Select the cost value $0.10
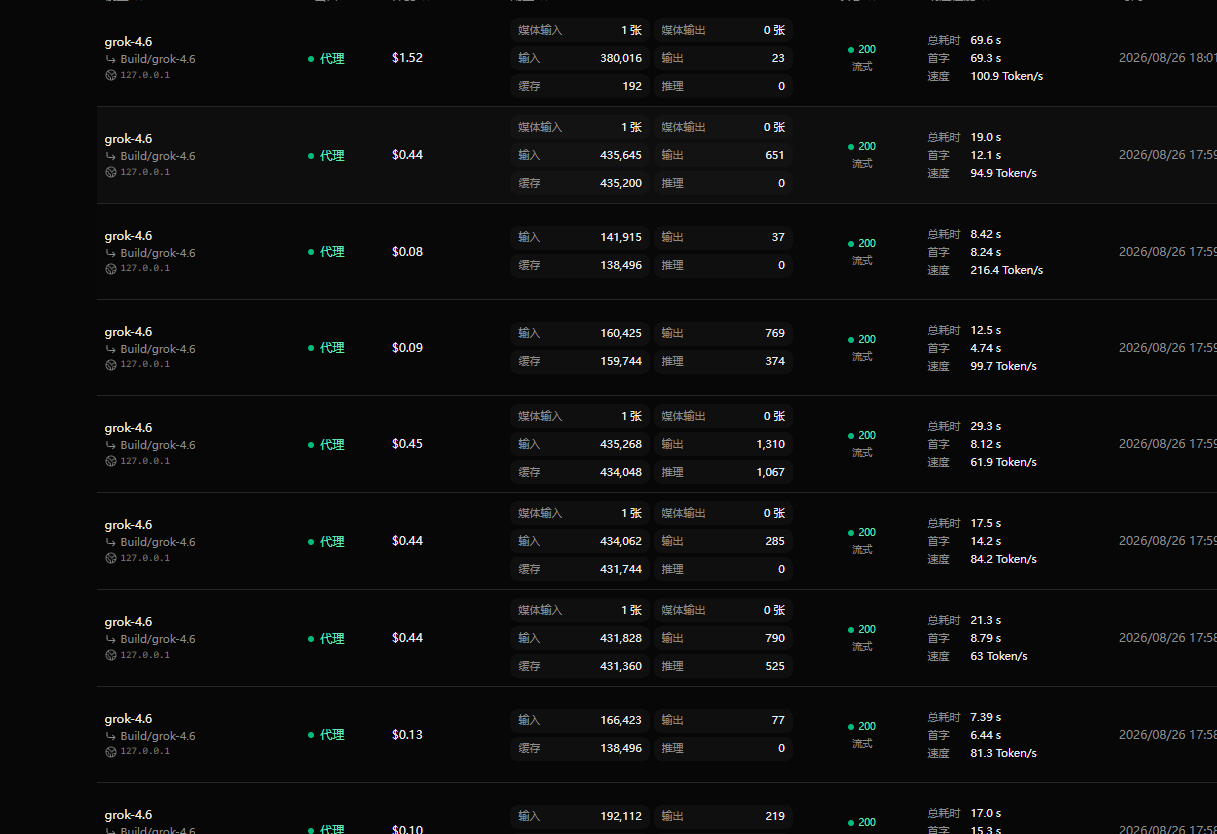This screenshot has width=1217, height=834. coord(407,829)
